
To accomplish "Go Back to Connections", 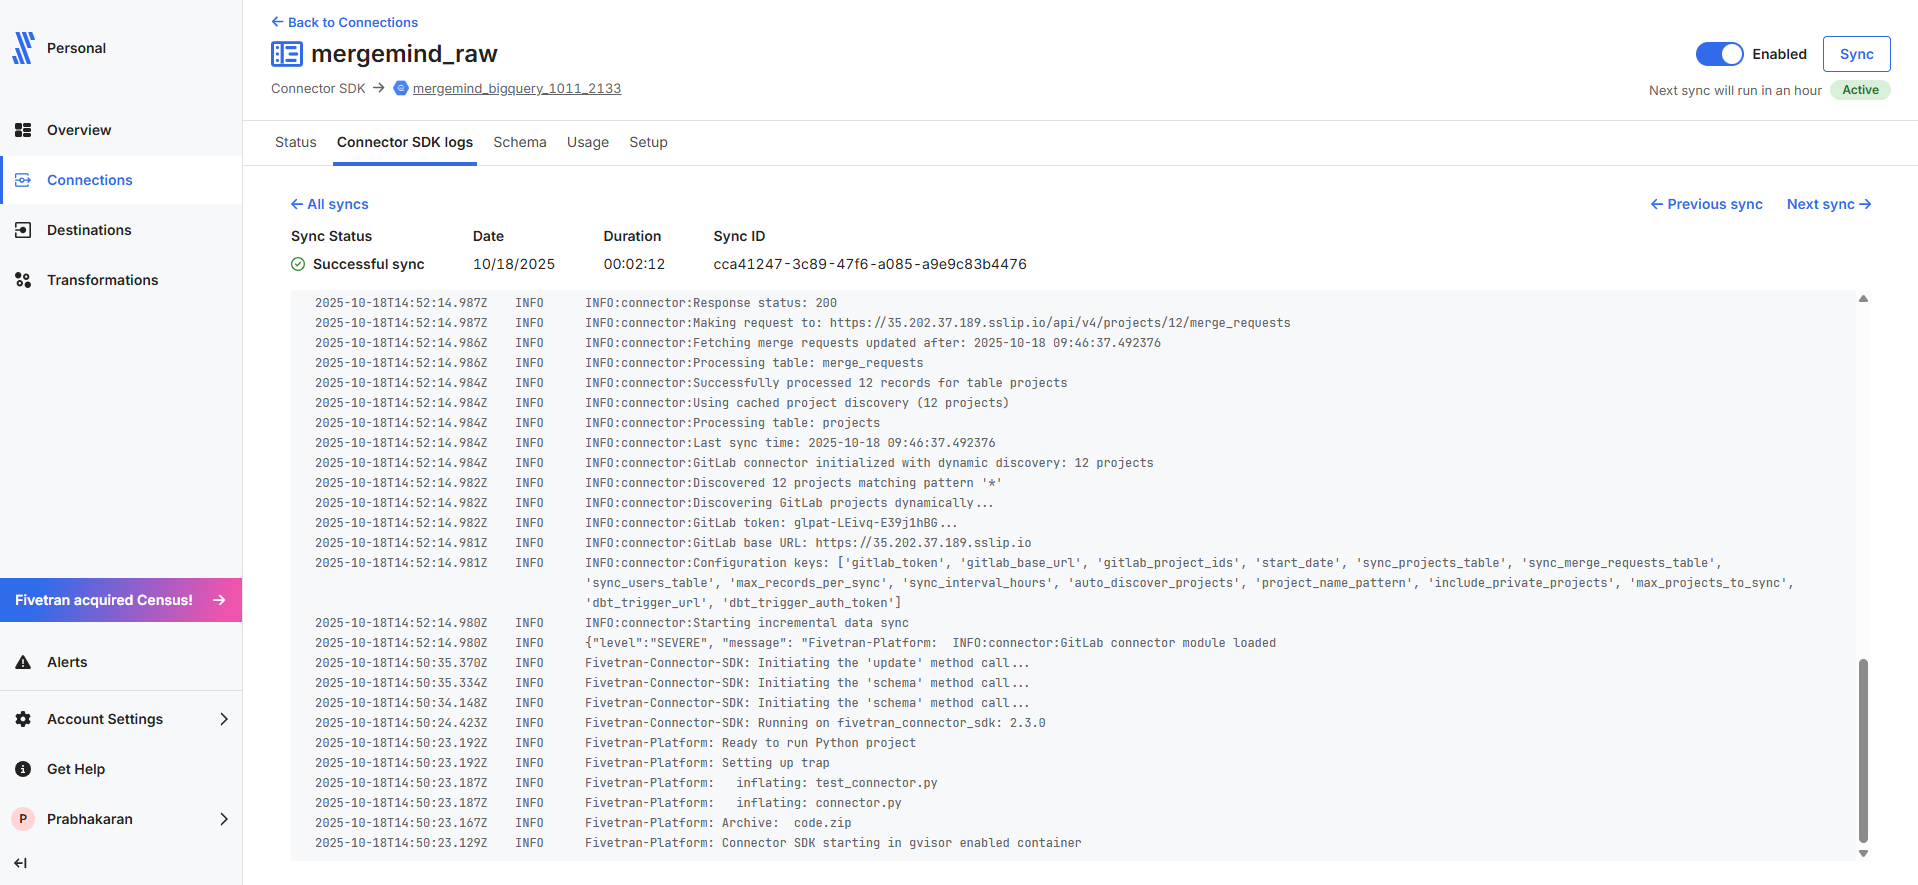I will point(344,22).
